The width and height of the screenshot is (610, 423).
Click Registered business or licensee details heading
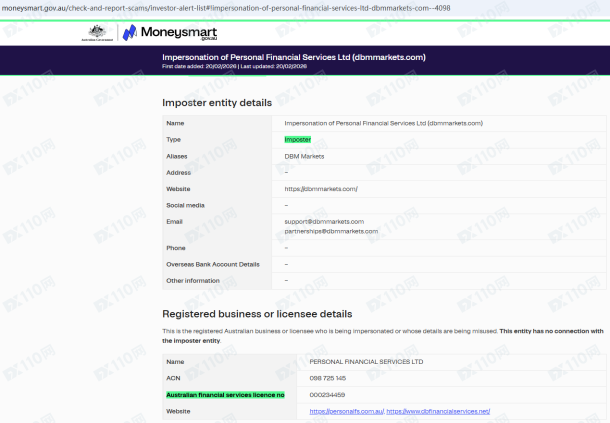pyautogui.click(x=257, y=314)
